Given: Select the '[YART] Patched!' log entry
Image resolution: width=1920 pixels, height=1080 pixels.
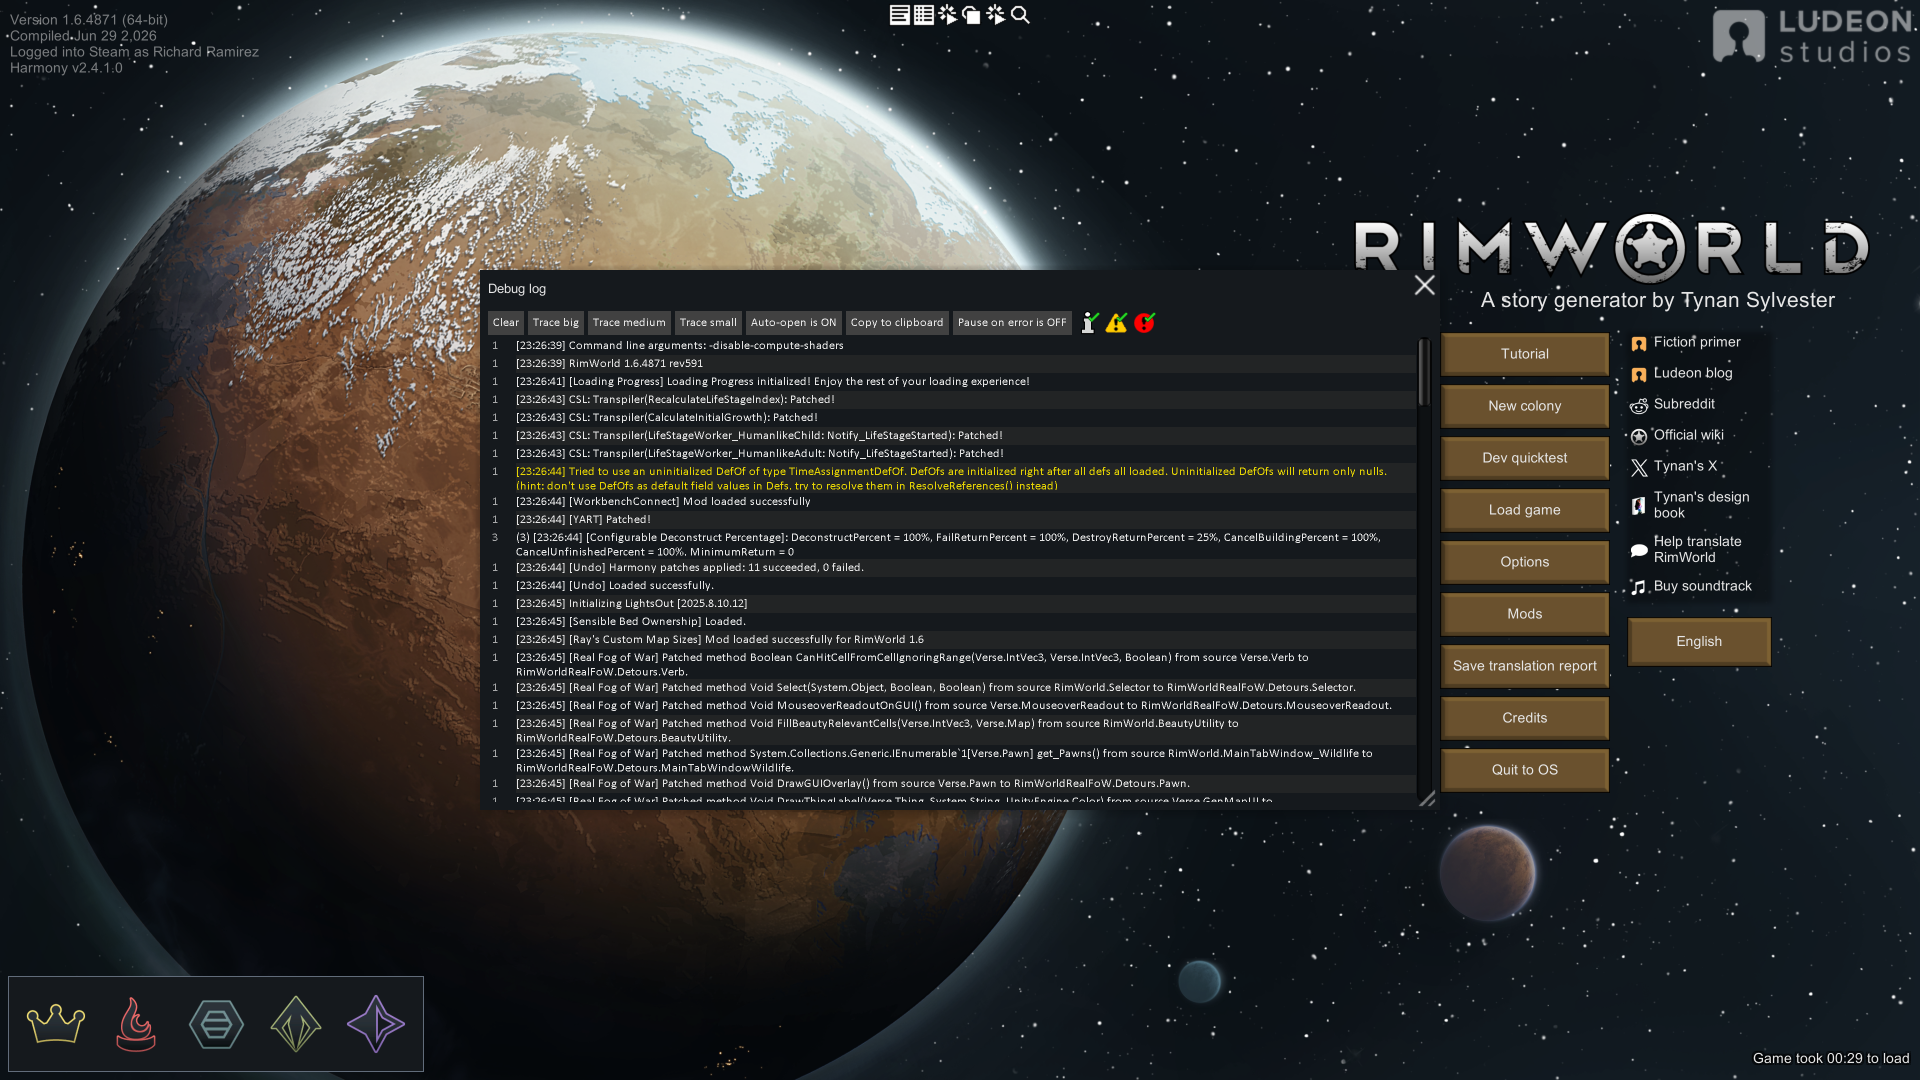Looking at the screenshot, I should click(950, 519).
